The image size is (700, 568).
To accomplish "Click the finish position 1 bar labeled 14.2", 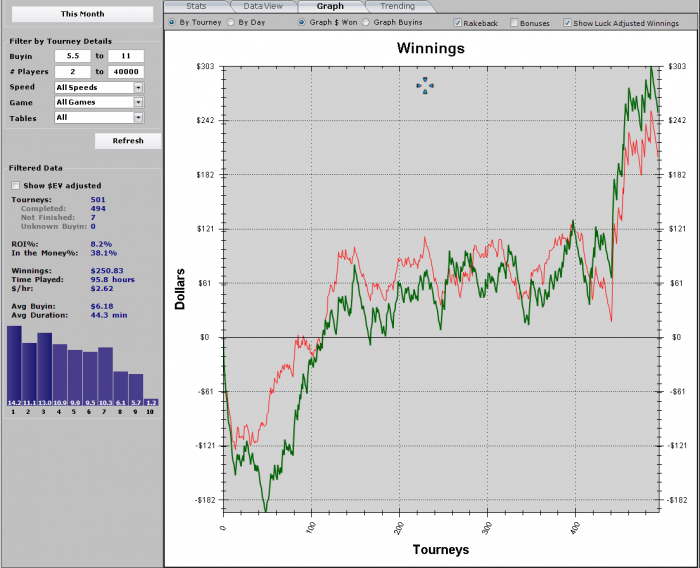I will (14, 366).
